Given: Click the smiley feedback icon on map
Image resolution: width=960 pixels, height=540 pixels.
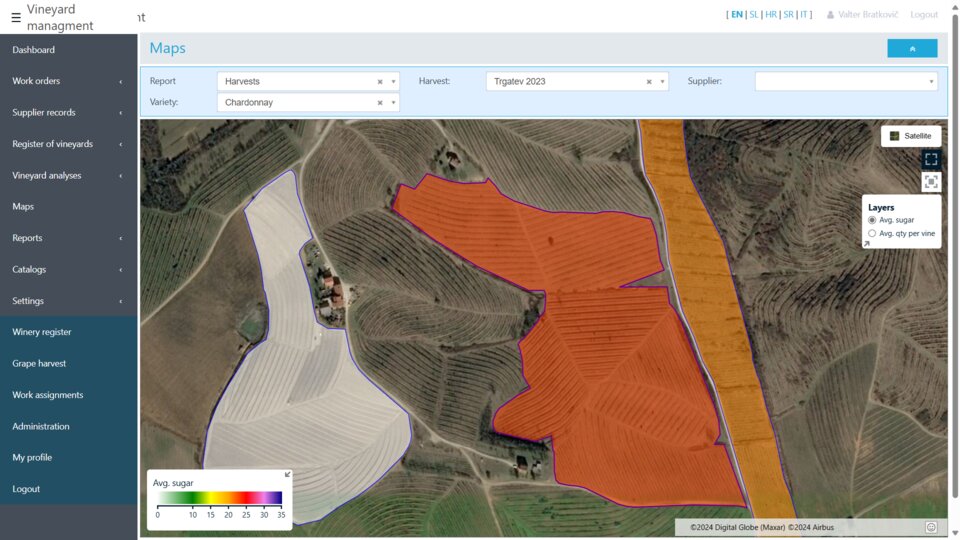Looking at the screenshot, I should (x=931, y=527).
